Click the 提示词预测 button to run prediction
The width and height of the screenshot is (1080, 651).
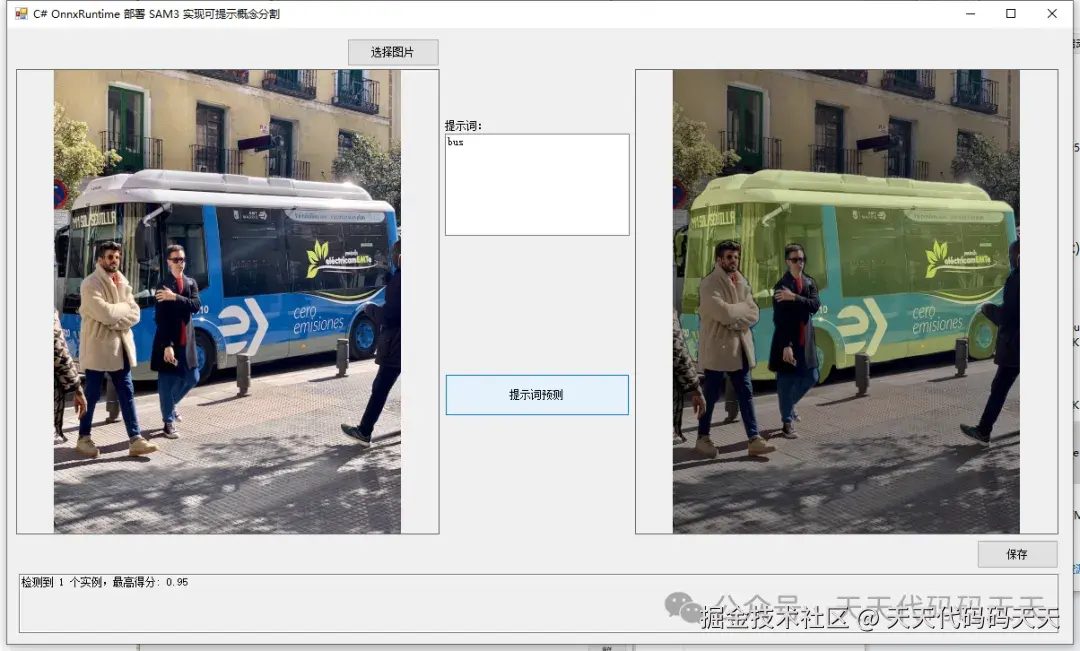pos(537,395)
